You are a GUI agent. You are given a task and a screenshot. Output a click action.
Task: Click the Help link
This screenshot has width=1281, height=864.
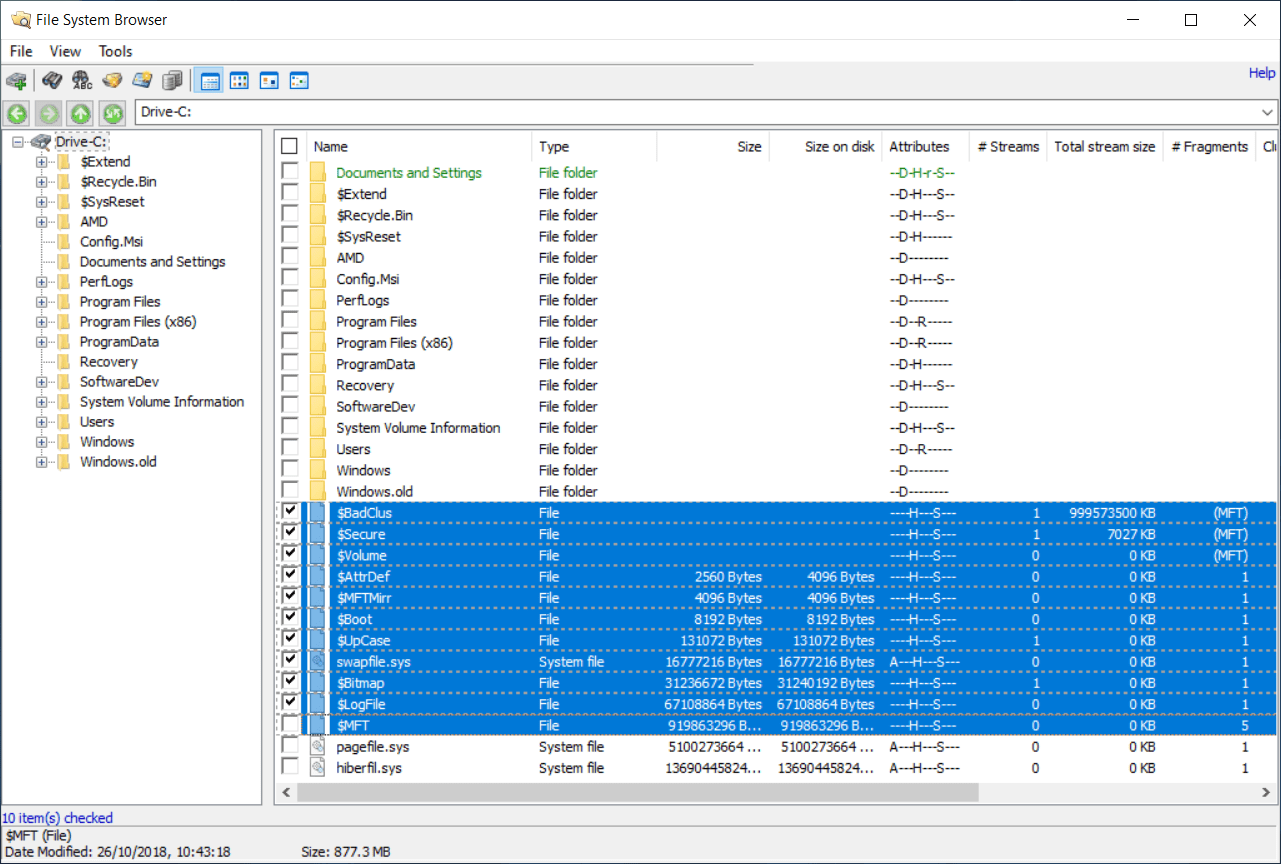(x=1261, y=72)
